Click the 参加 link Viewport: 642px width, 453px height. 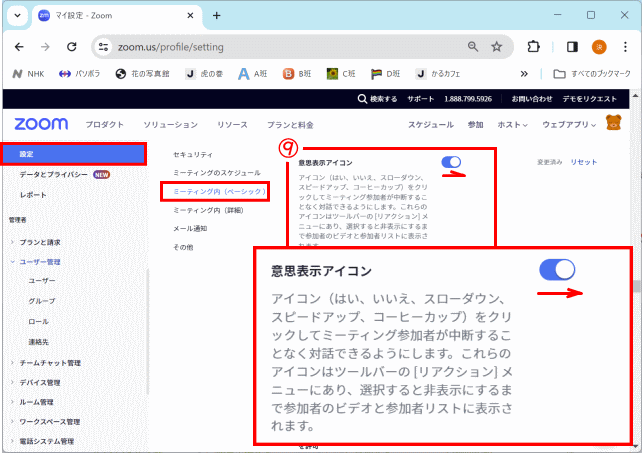(x=475, y=125)
